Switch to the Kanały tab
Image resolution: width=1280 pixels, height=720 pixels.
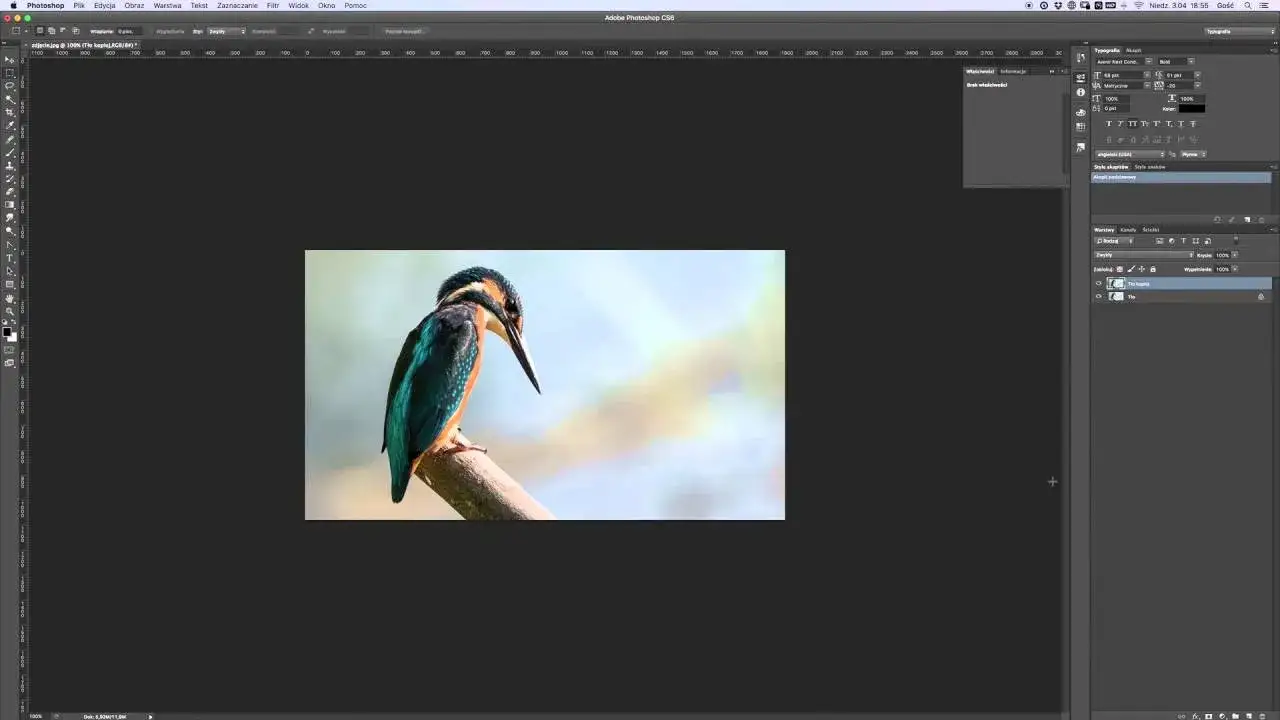[x=1129, y=229]
